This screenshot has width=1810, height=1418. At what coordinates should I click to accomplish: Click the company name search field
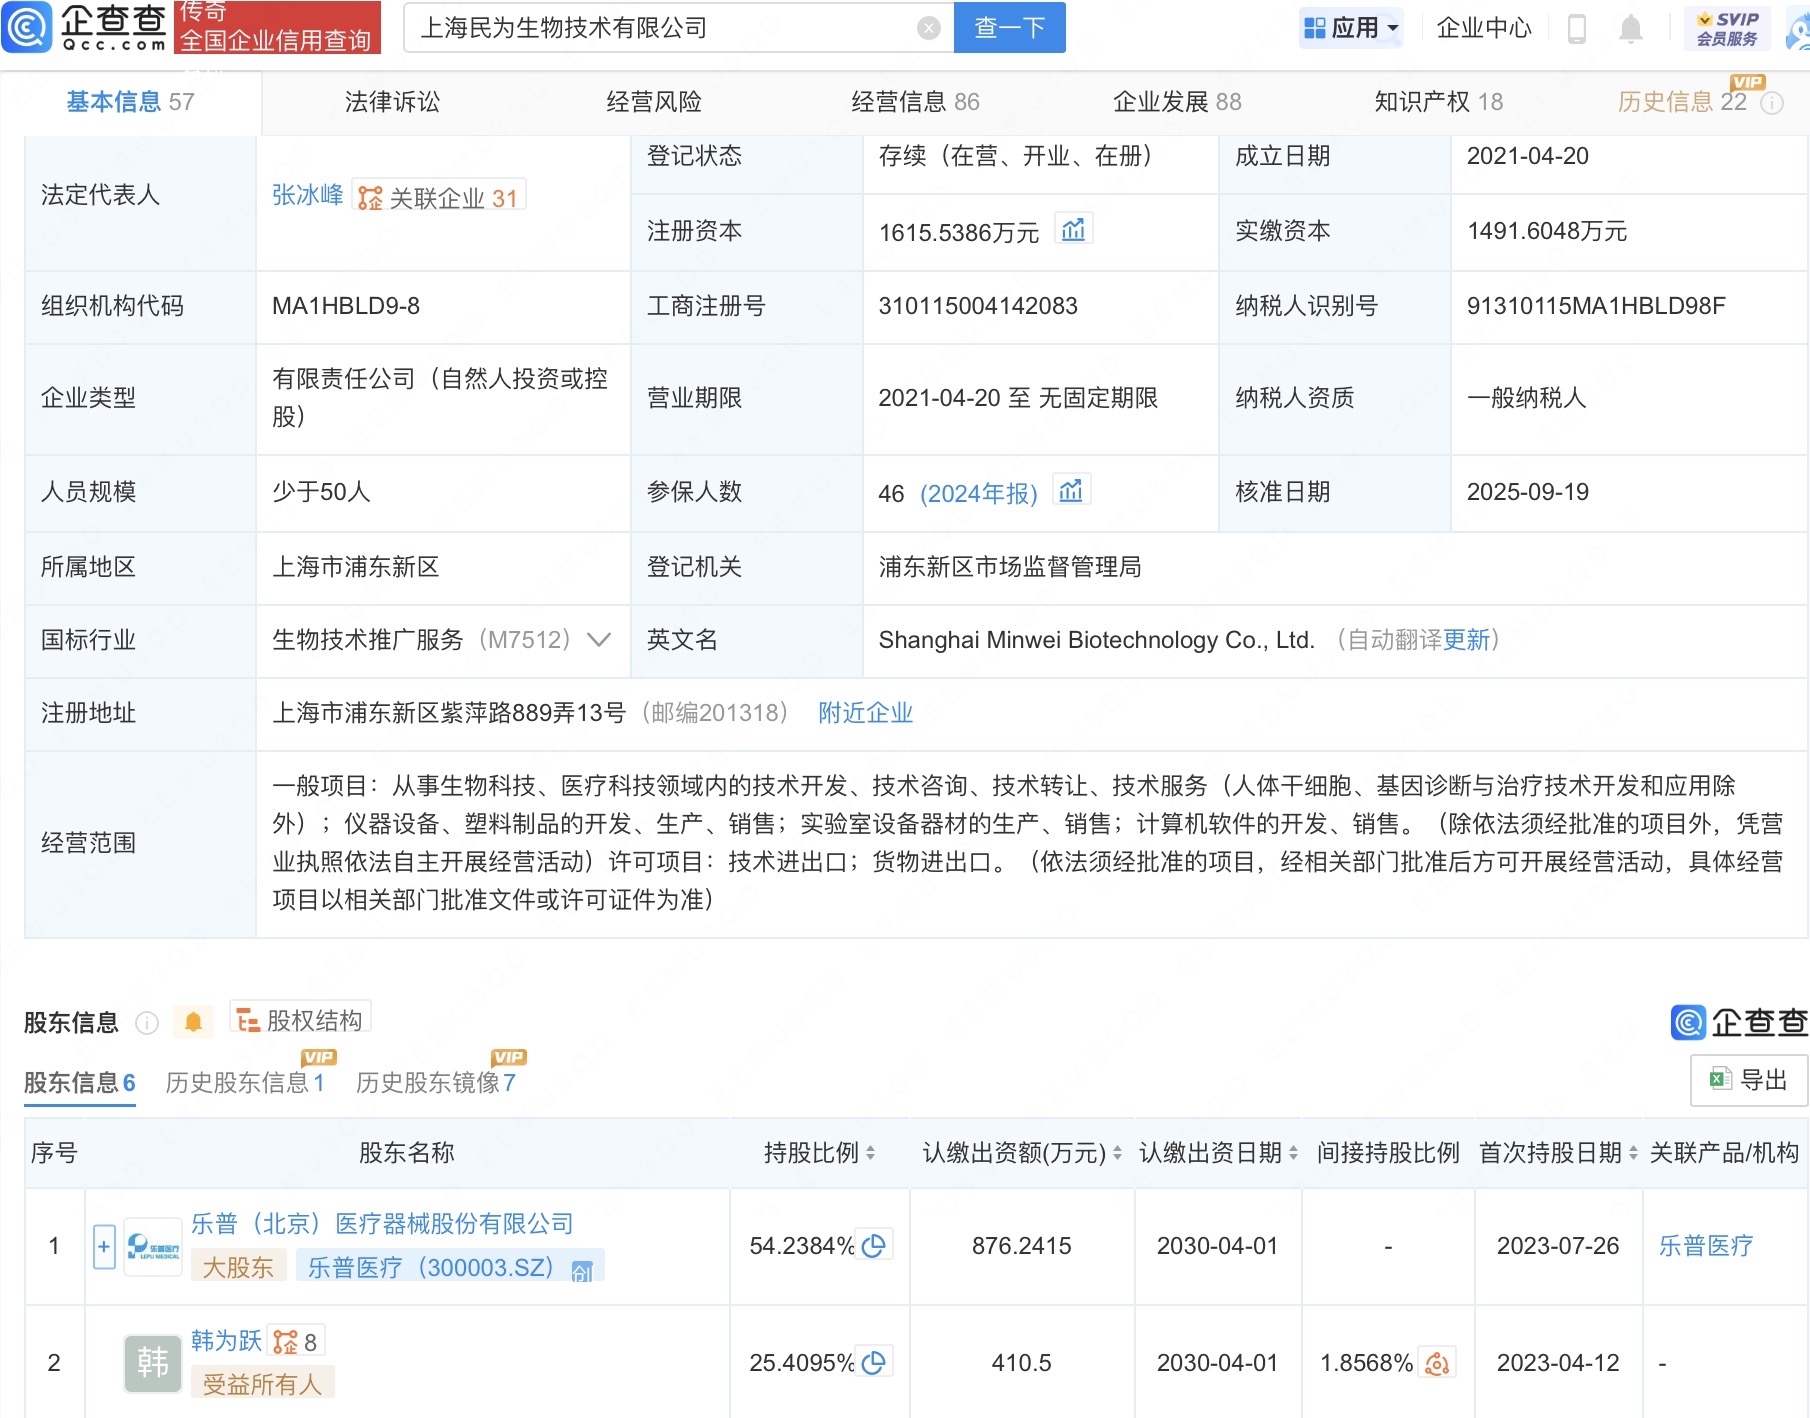[660, 28]
